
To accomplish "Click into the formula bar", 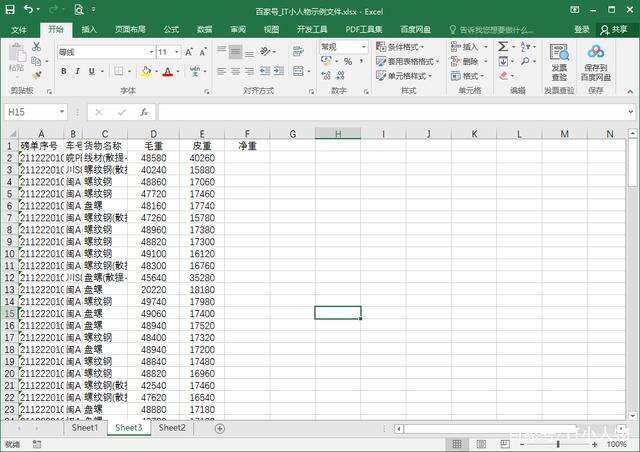I will [x=392, y=112].
